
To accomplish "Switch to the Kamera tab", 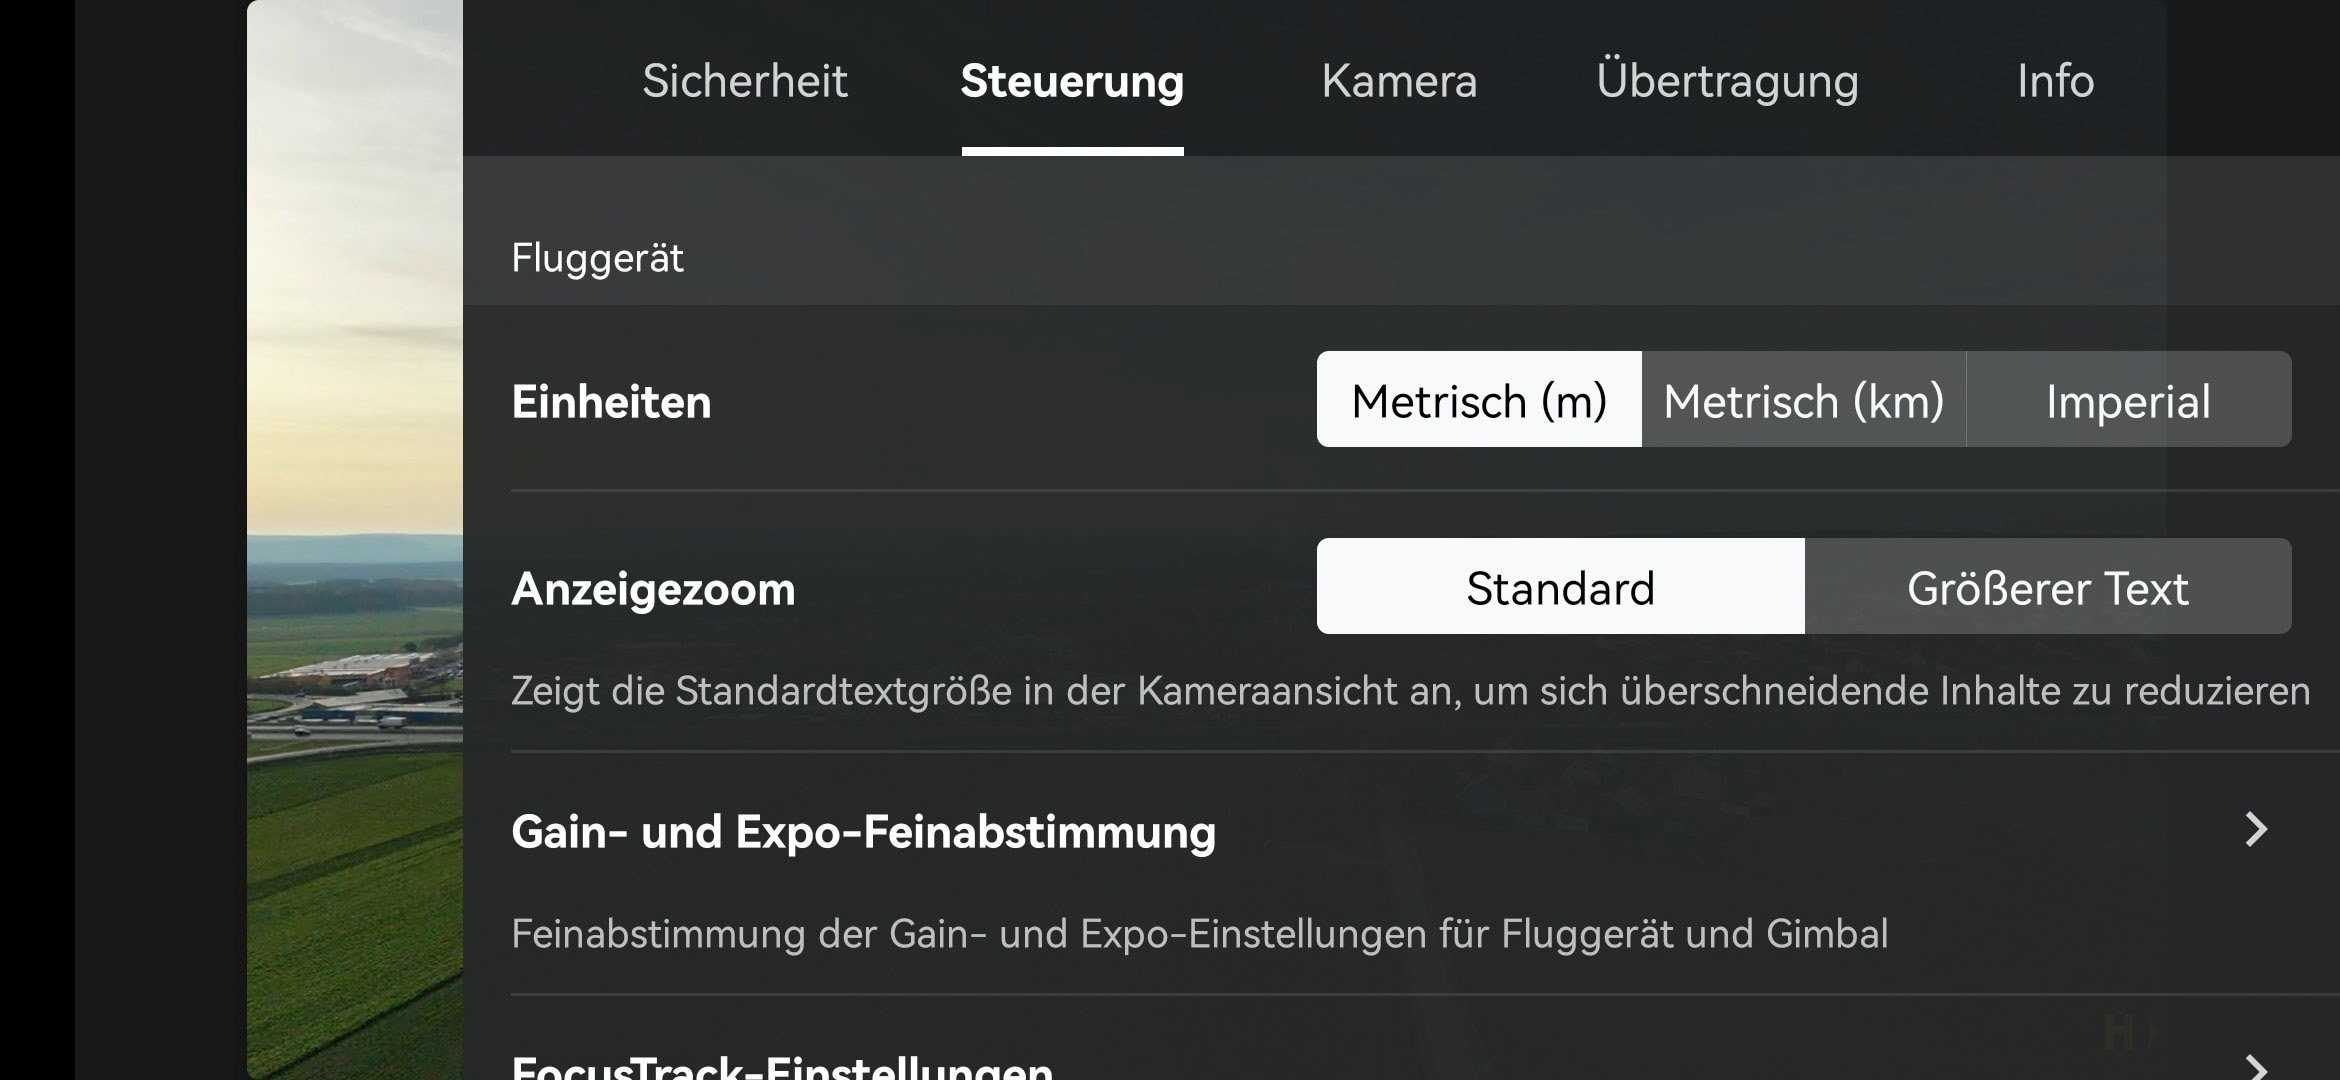I will click(x=1399, y=81).
